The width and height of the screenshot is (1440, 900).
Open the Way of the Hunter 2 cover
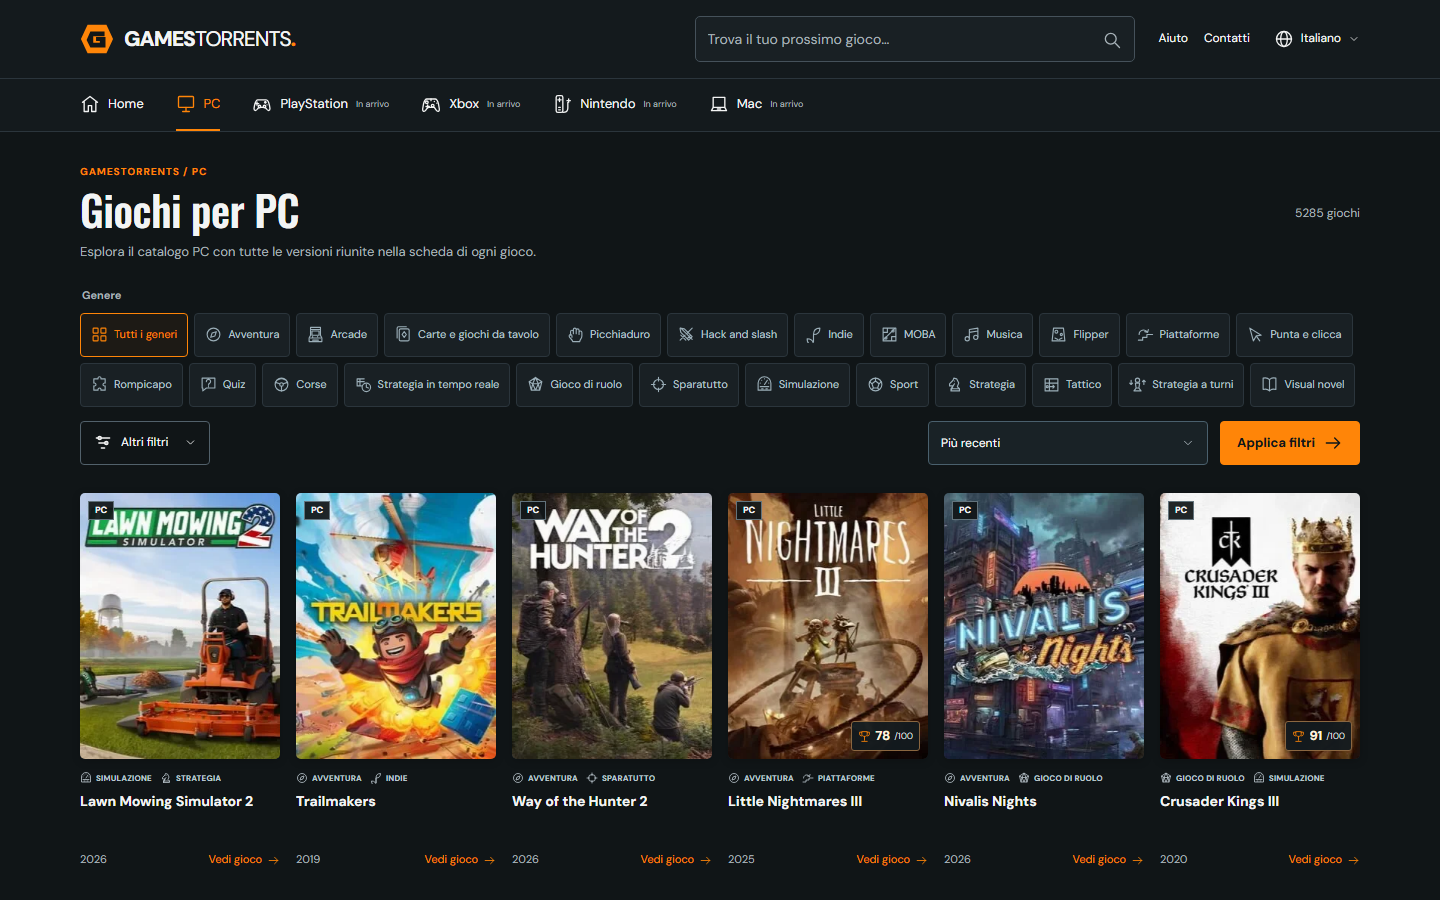(x=612, y=626)
